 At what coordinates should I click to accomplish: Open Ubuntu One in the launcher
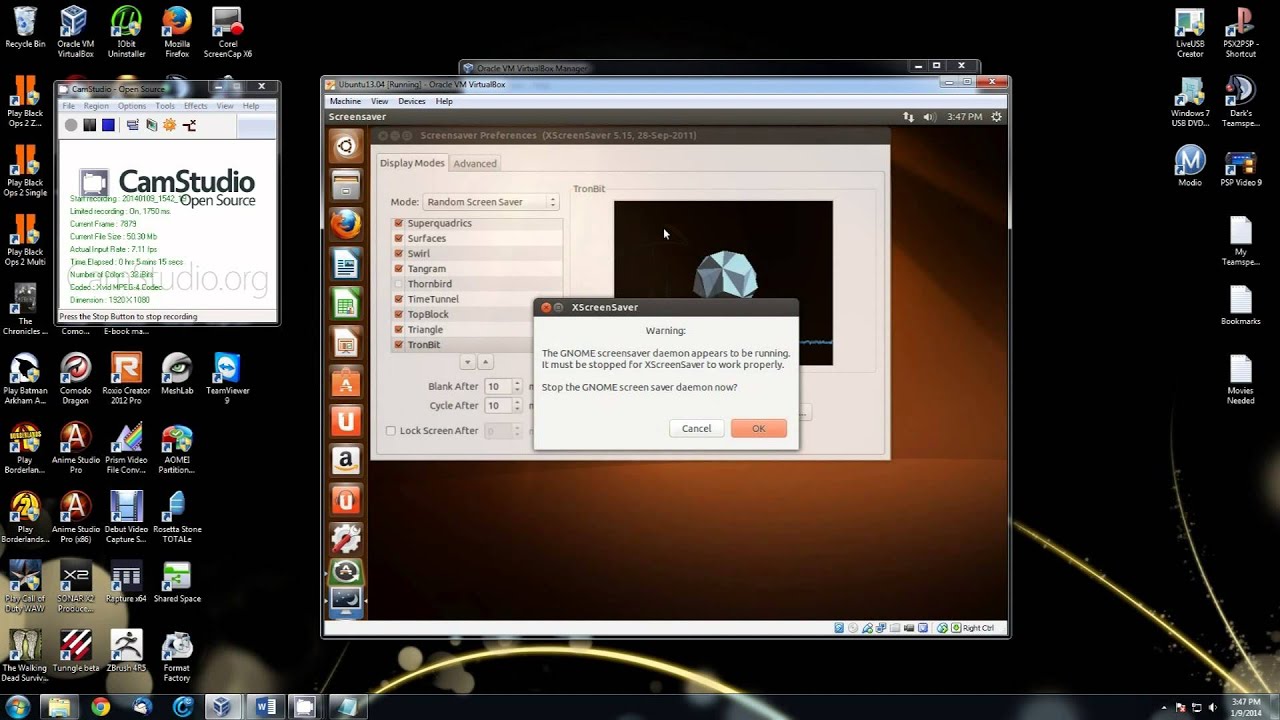pos(346,421)
